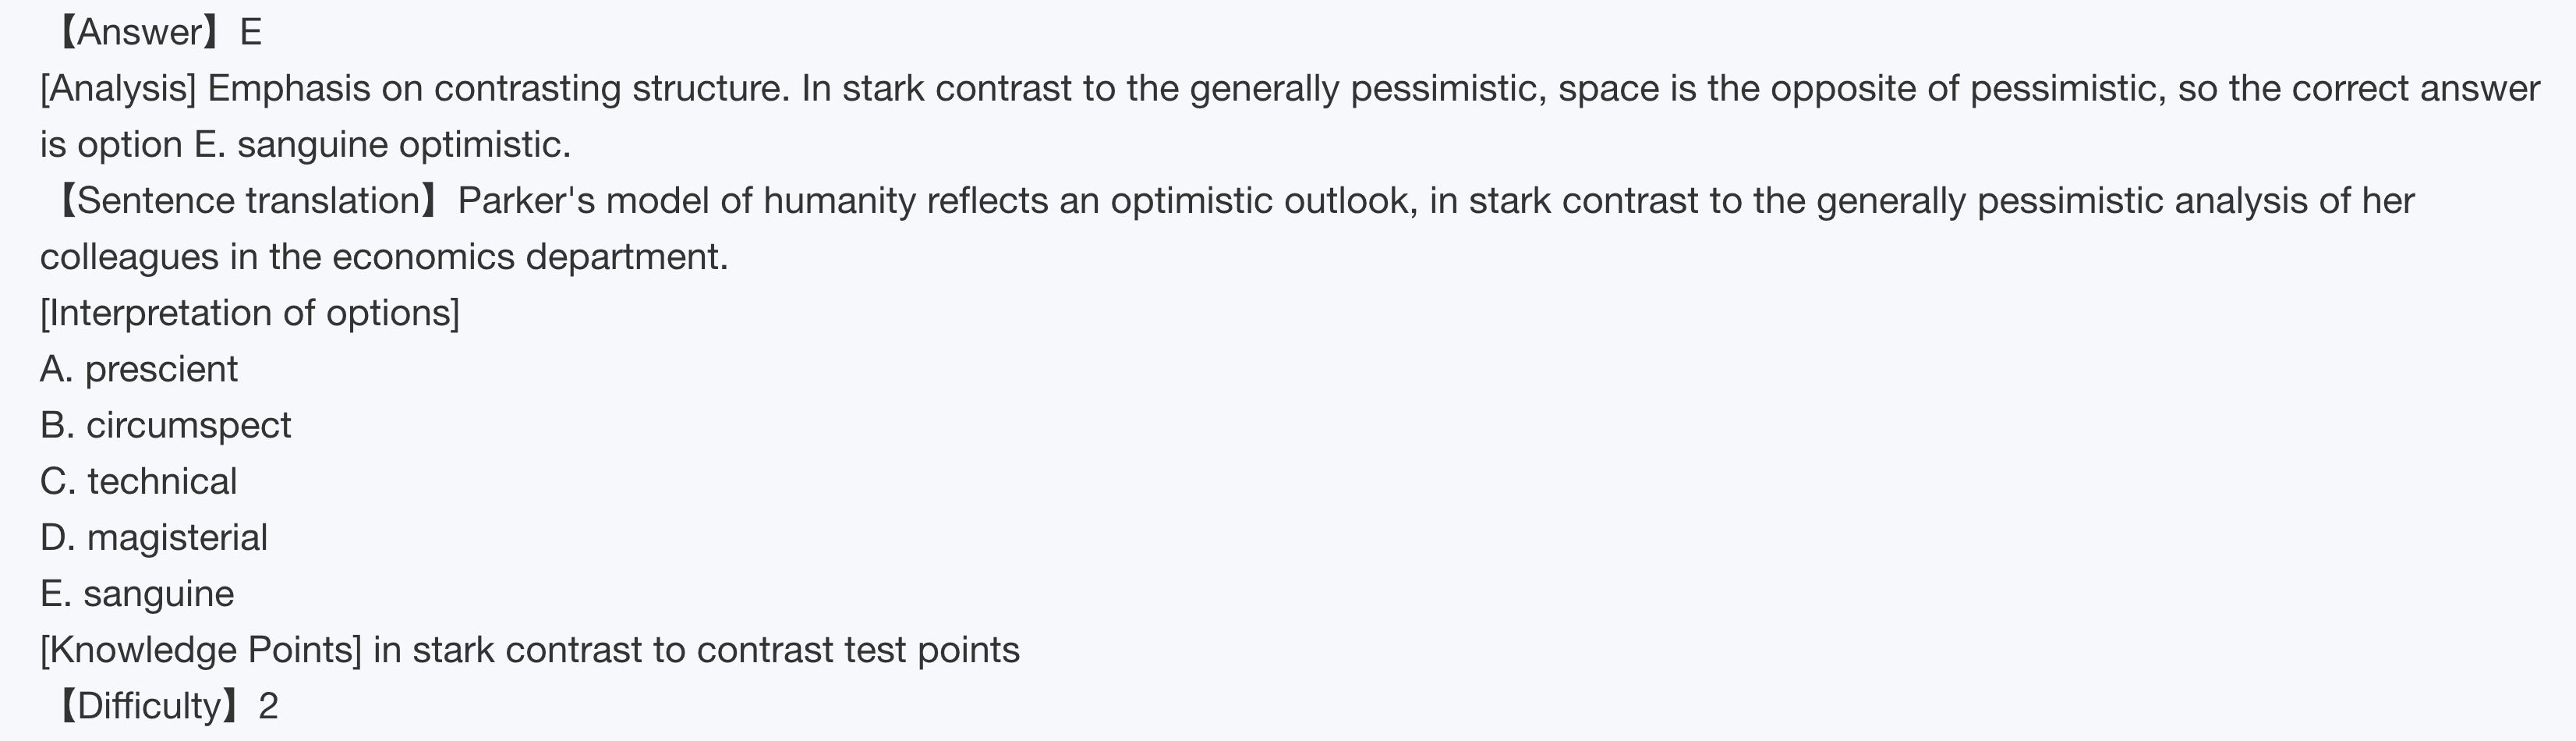Click the phrase "economics department"

point(530,257)
